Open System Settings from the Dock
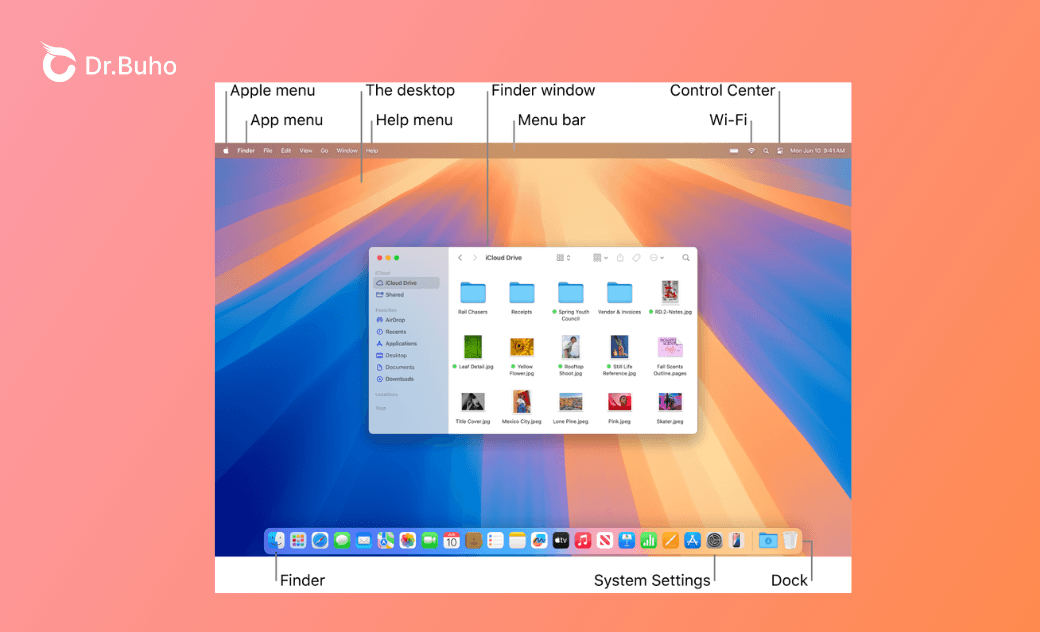 point(712,540)
